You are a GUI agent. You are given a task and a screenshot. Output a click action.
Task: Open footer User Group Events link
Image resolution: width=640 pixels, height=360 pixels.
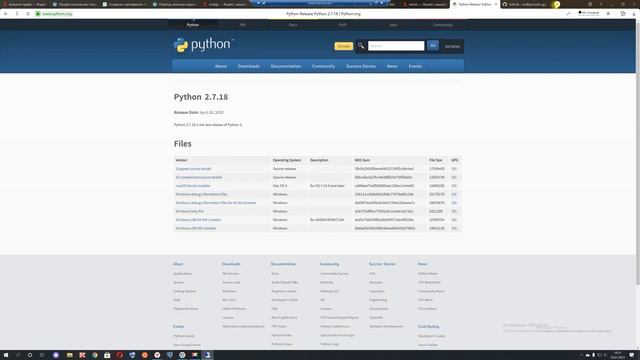(x=187, y=345)
